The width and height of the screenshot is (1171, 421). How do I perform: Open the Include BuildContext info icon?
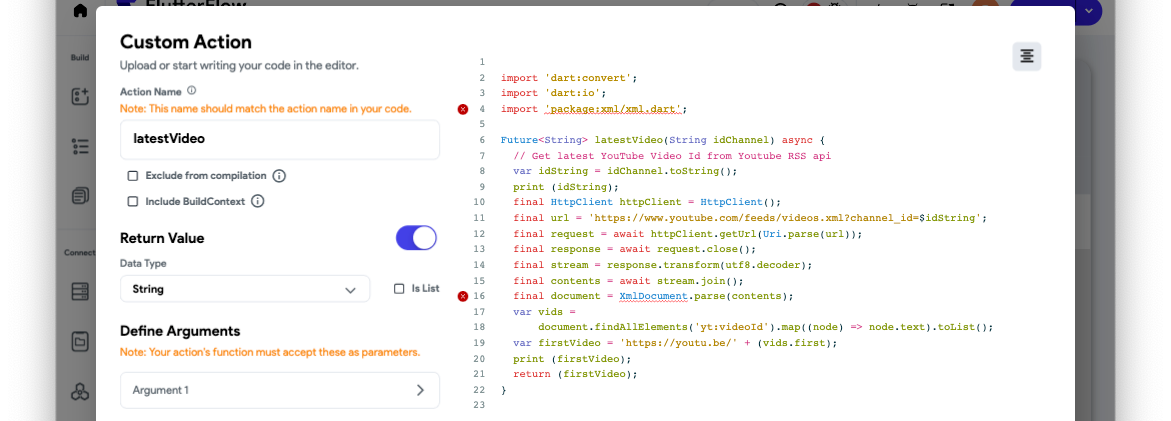[258, 202]
